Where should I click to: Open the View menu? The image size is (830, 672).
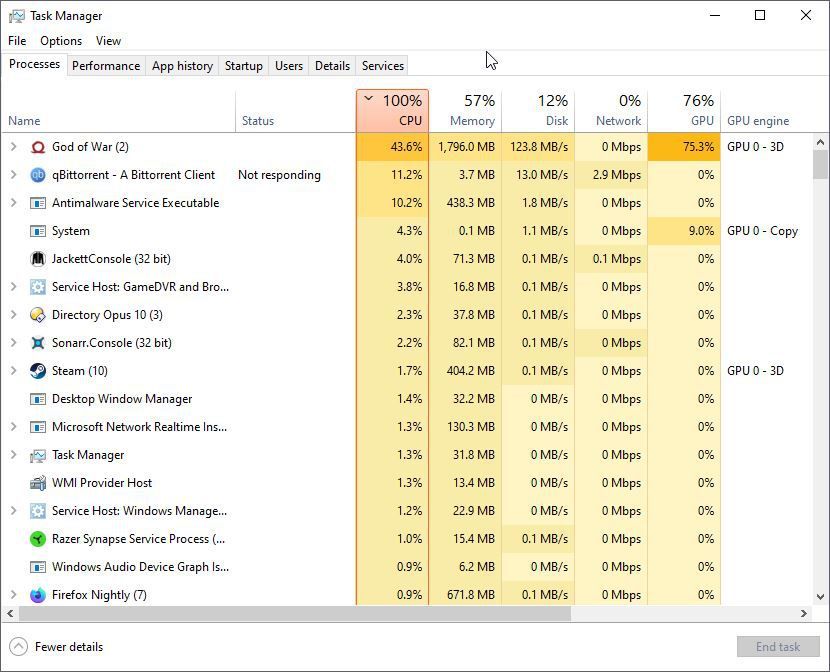coord(108,41)
